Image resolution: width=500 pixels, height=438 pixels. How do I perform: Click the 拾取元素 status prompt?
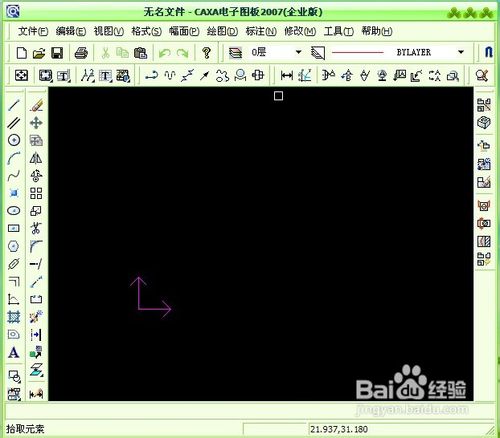click(x=25, y=429)
